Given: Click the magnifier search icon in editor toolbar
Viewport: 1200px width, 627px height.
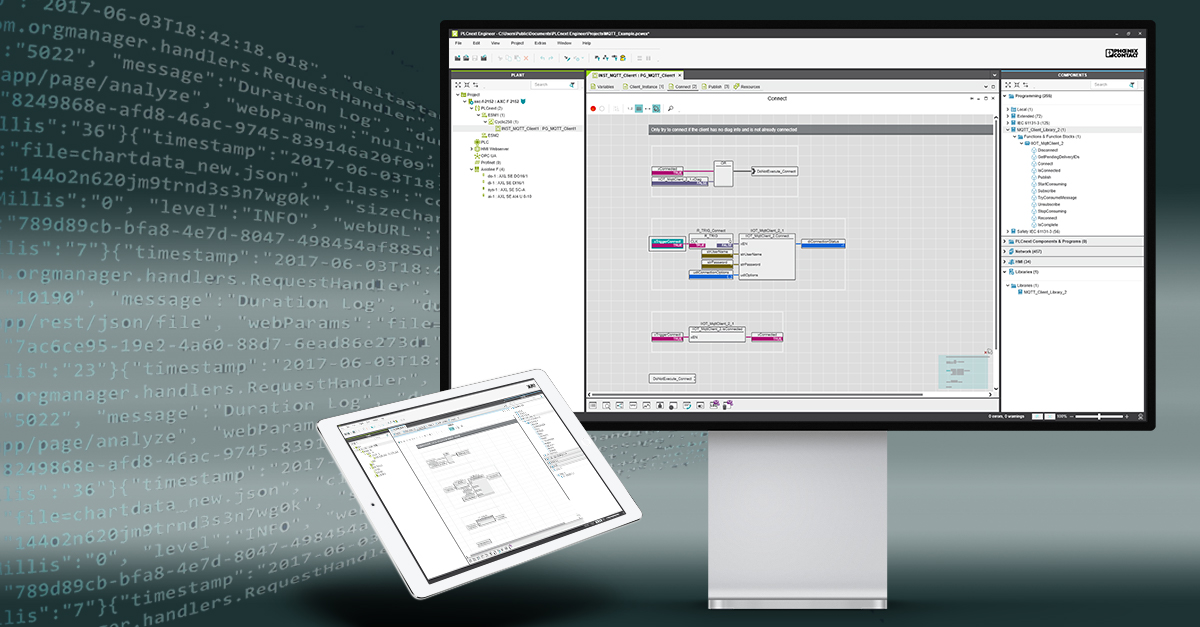Looking at the screenshot, I should pos(671,108).
